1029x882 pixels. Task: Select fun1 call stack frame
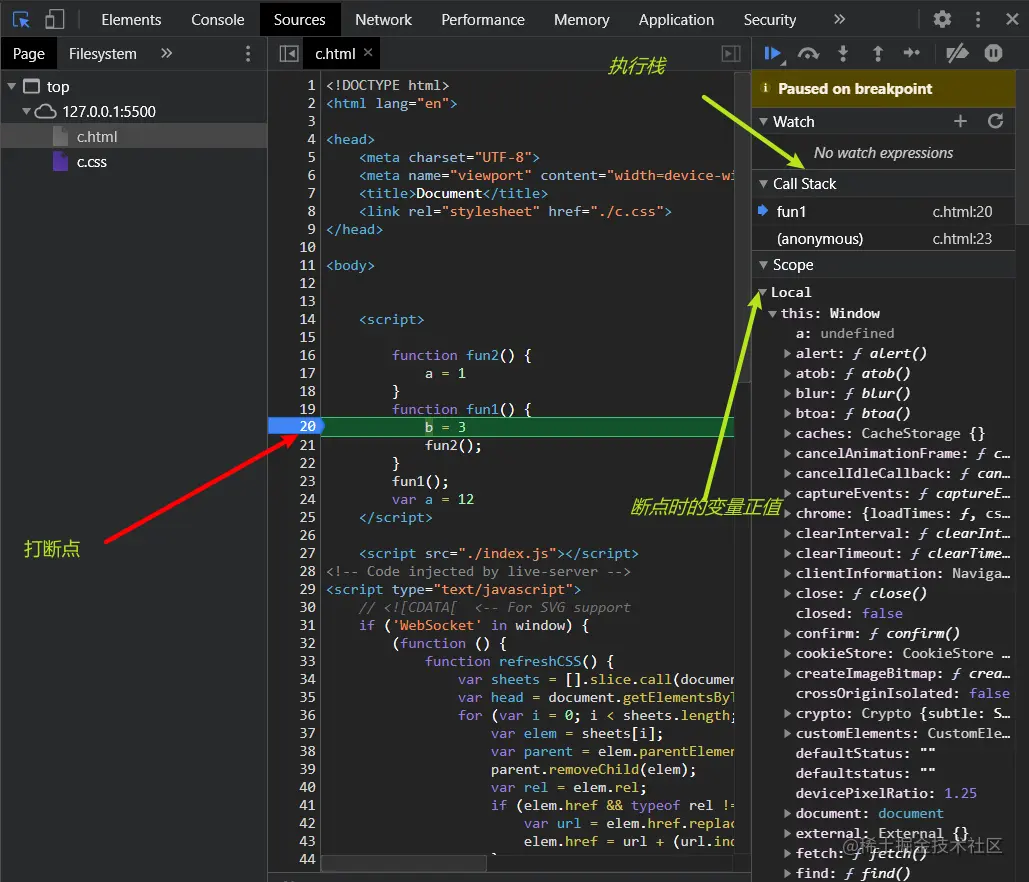point(883,211)
